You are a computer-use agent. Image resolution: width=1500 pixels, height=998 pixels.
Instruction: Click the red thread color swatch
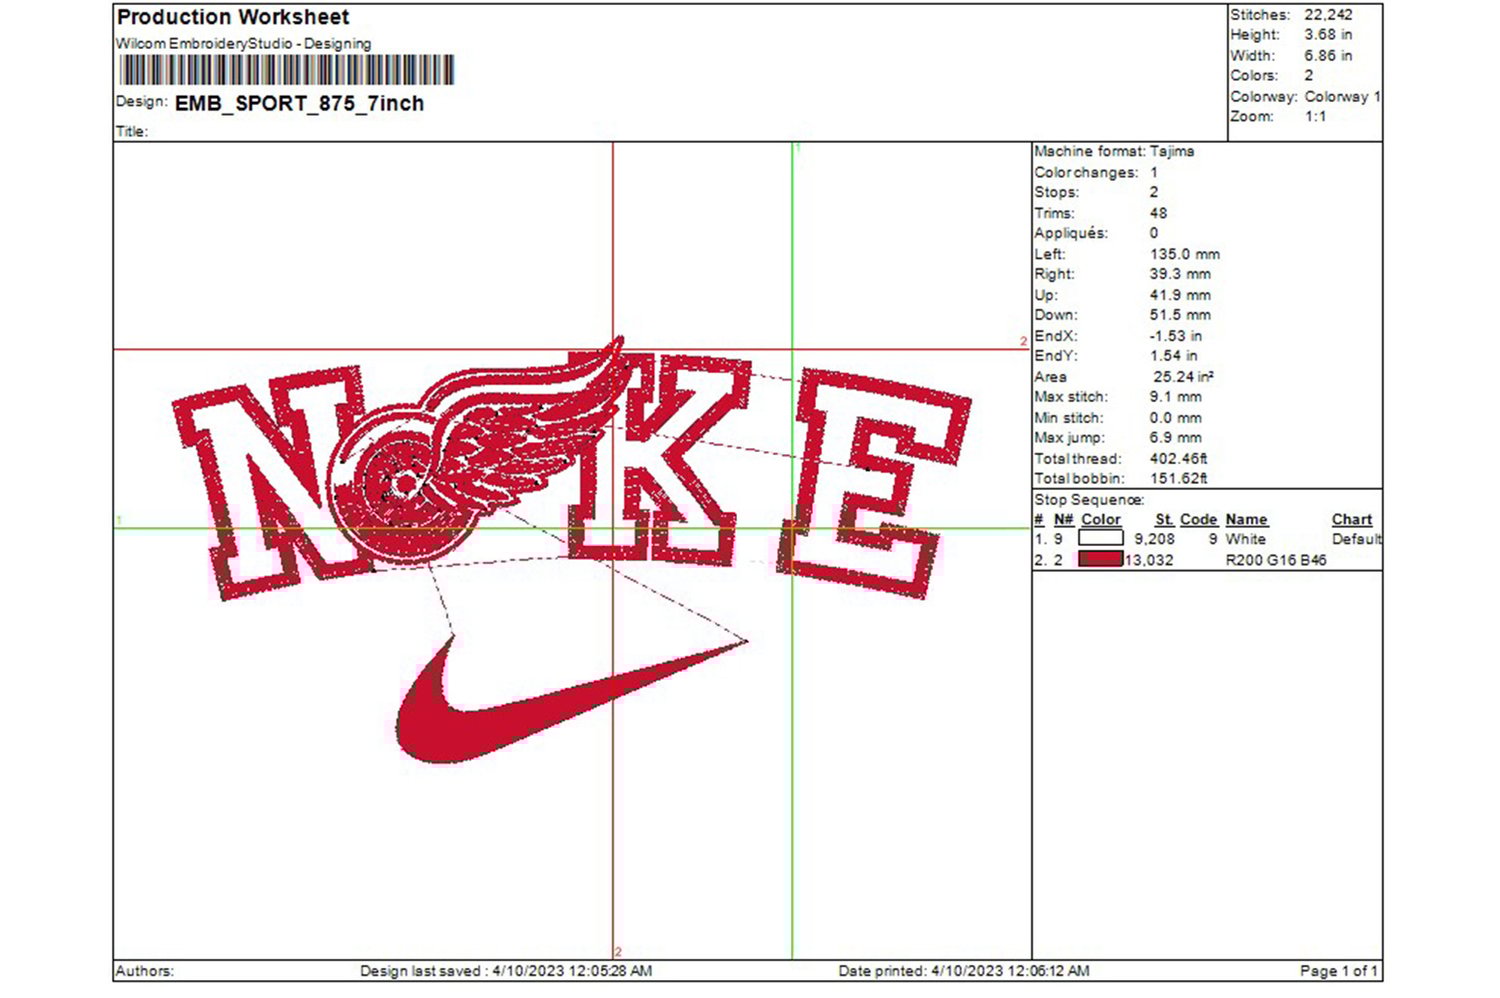coord(1100,559)
